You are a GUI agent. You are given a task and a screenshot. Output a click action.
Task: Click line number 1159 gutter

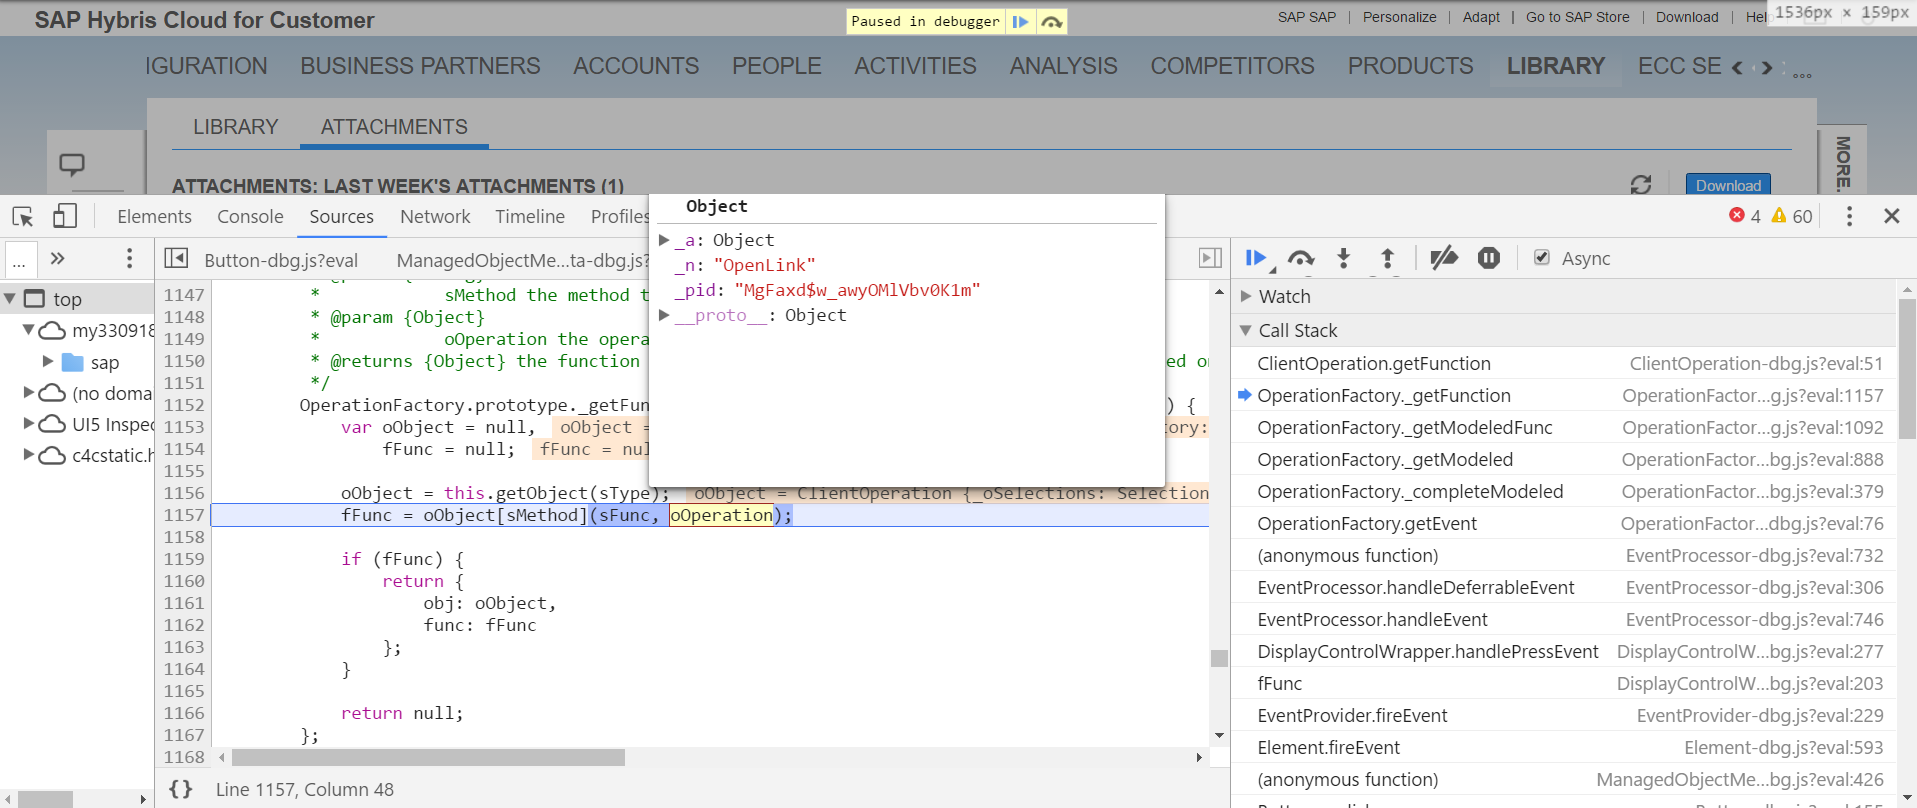pos(184,559)
